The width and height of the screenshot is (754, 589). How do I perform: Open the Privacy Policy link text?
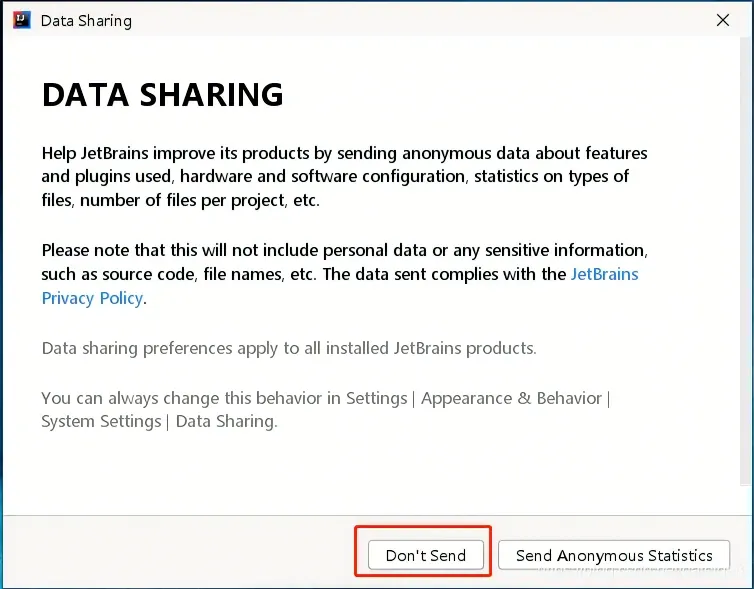tap(92, 298)
